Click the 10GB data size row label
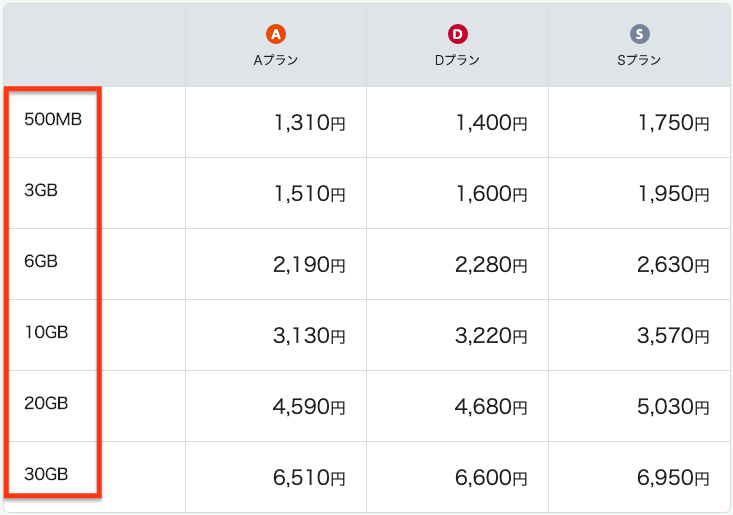 click(46, 333)
